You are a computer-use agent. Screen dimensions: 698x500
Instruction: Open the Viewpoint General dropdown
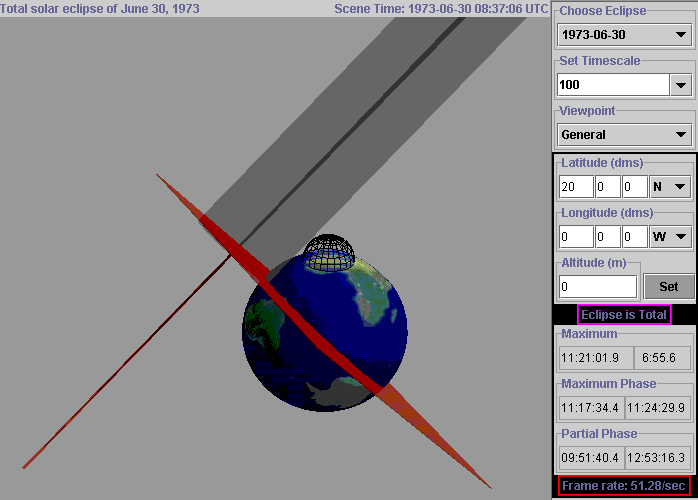point(624,134)
